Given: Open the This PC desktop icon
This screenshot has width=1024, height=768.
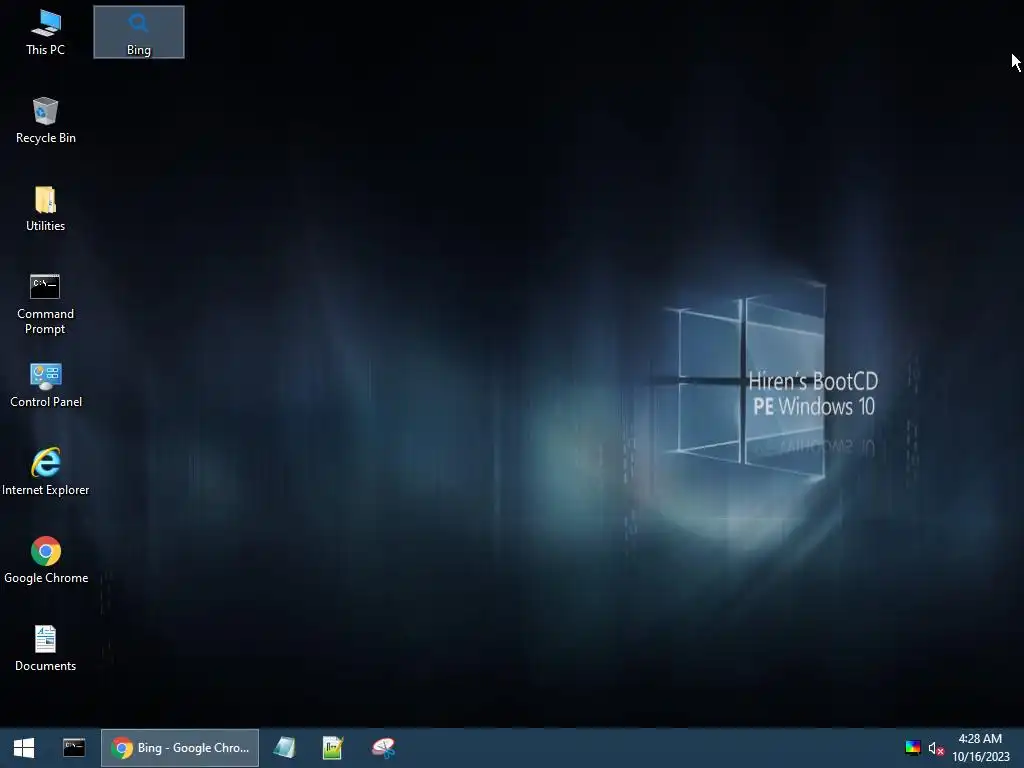Looking at the screenshot, I should pos(46,33).
